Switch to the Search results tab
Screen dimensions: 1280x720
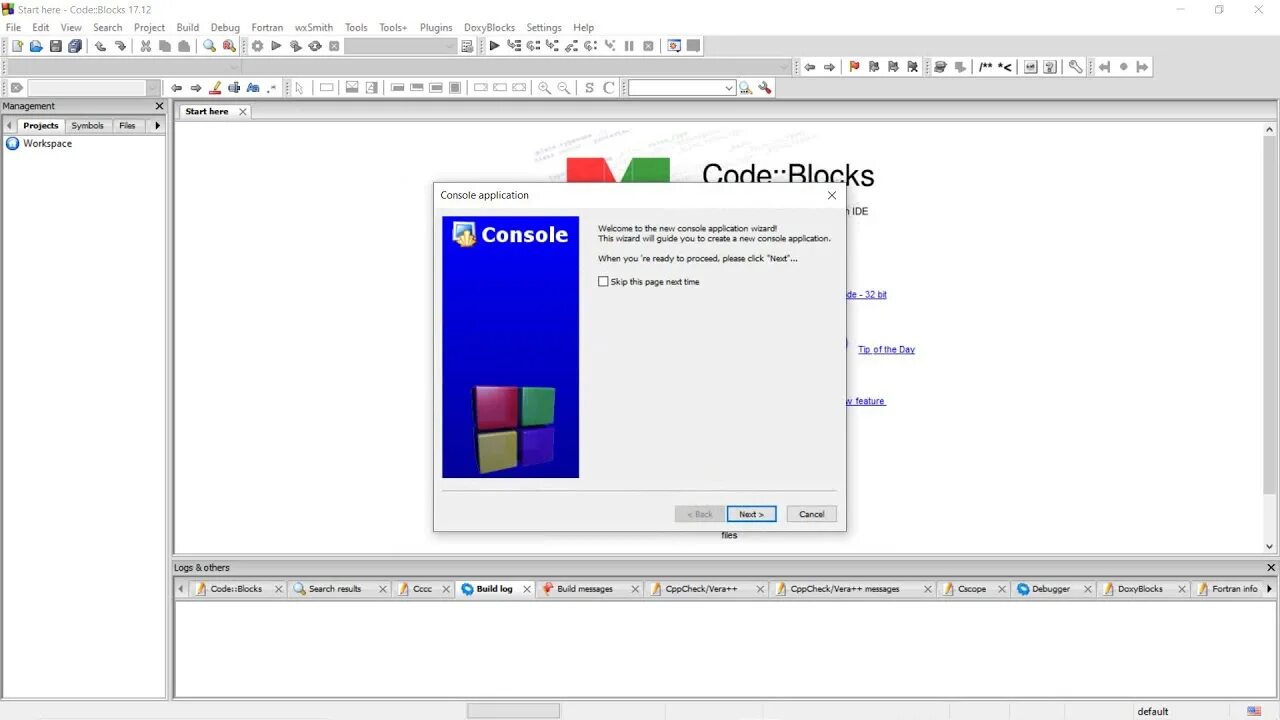click(x=335, y=589)
